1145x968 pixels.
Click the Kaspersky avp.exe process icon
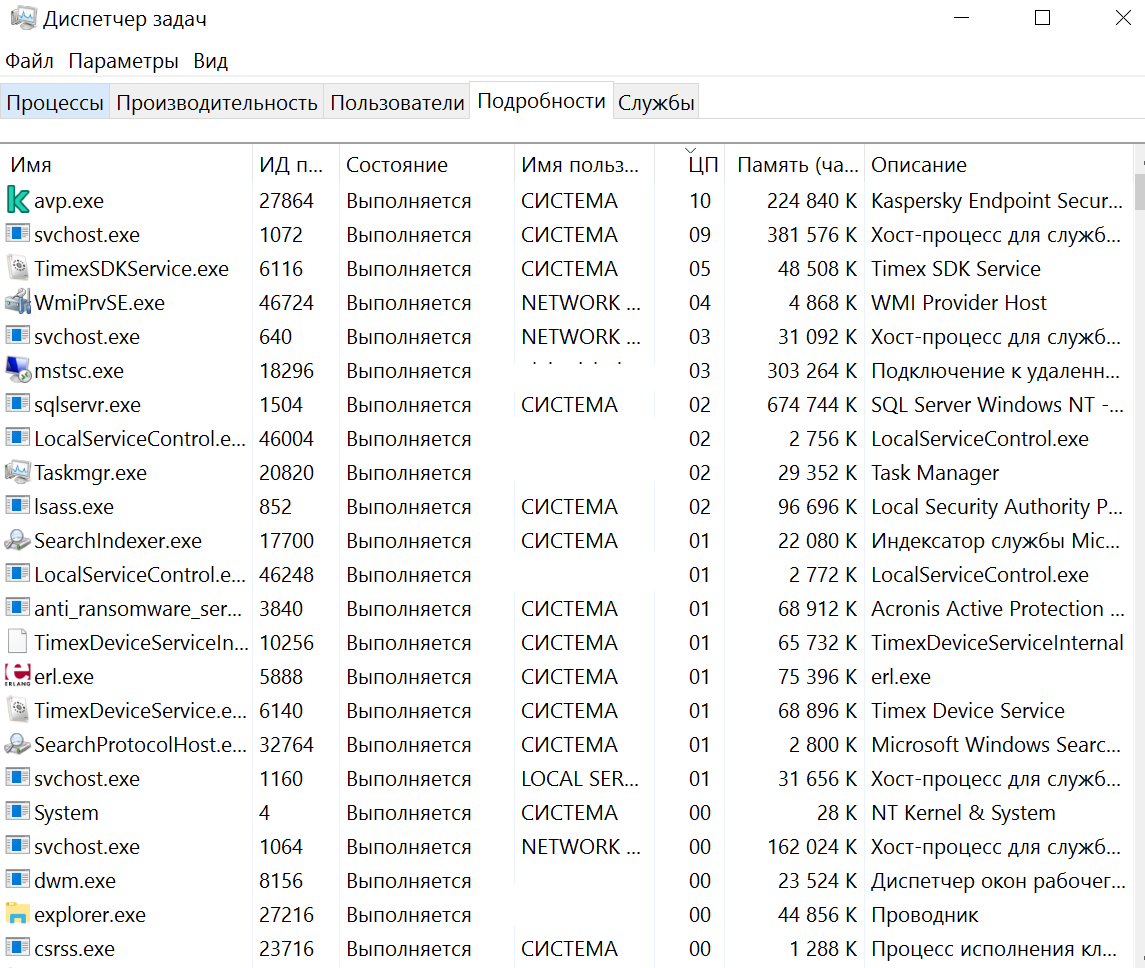pyautogui.click(x=18, y=200)
